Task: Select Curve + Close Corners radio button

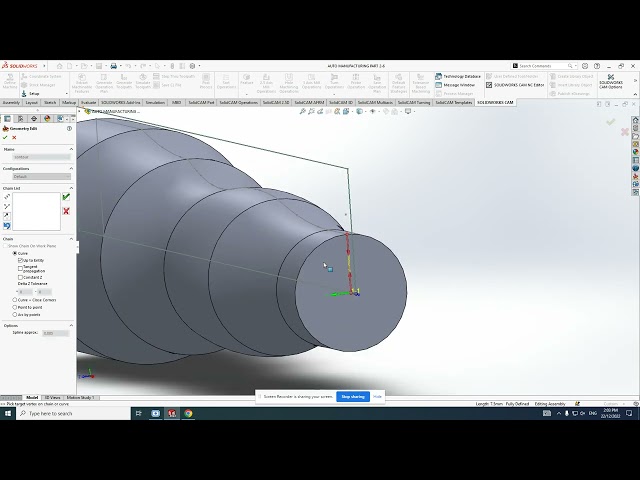Action: [15, 300]
